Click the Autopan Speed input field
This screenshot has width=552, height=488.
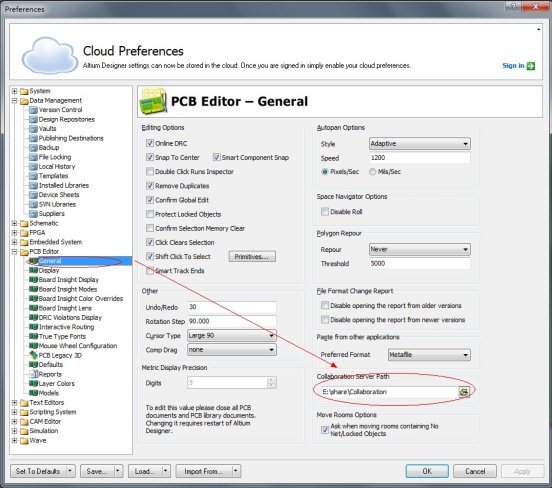pyautogui.click(x=420, y=158)
